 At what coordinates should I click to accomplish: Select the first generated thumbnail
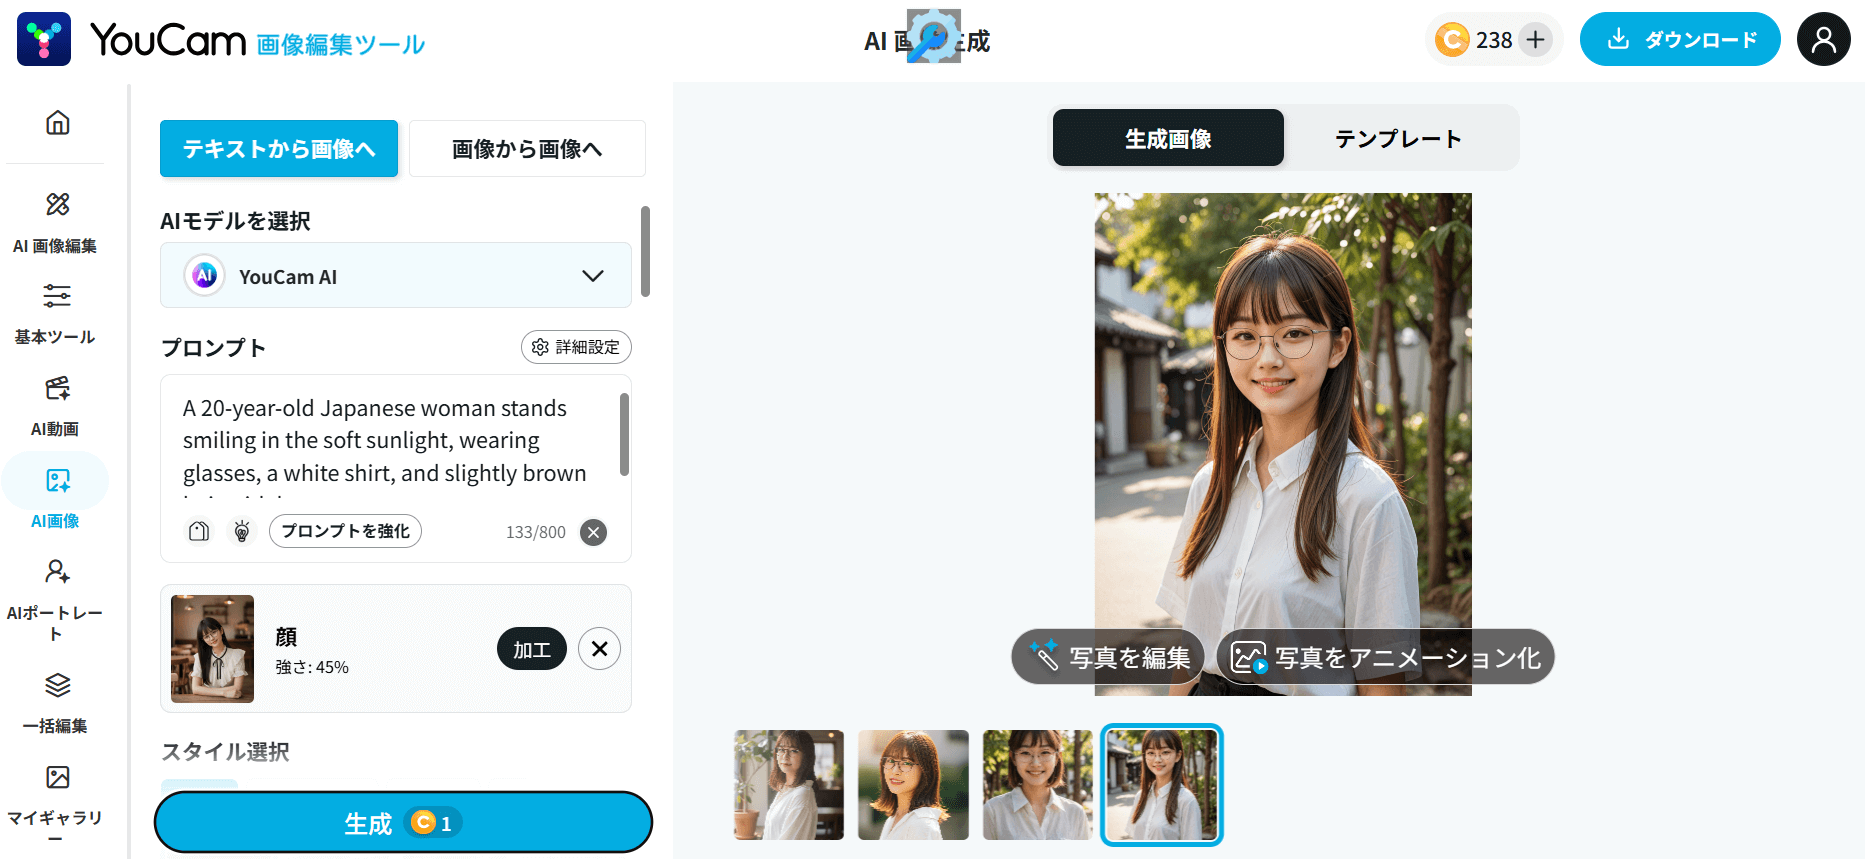pyautogui.click(x=789, y=785)
